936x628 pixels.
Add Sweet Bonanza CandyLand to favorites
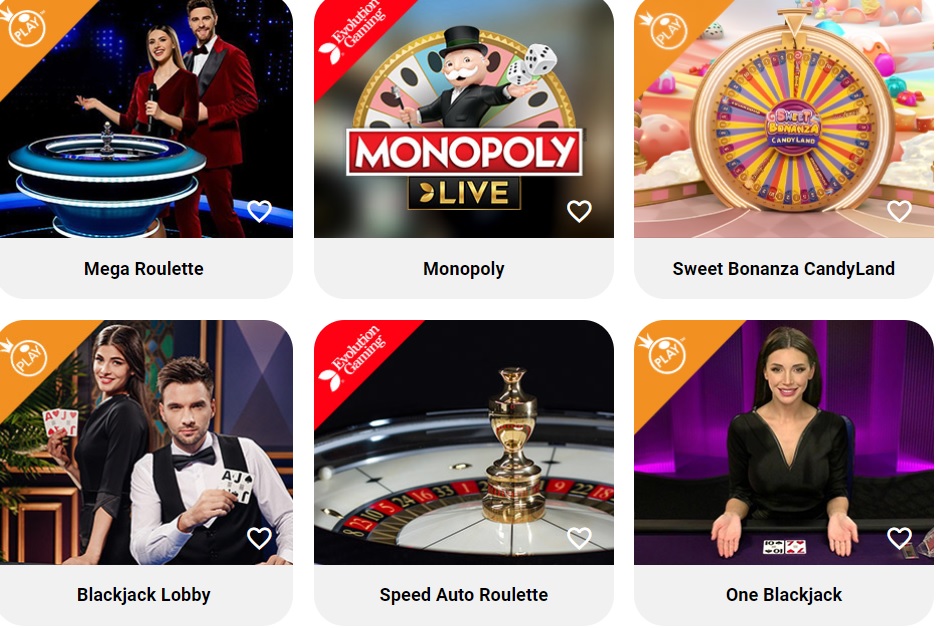coord(899,211)
